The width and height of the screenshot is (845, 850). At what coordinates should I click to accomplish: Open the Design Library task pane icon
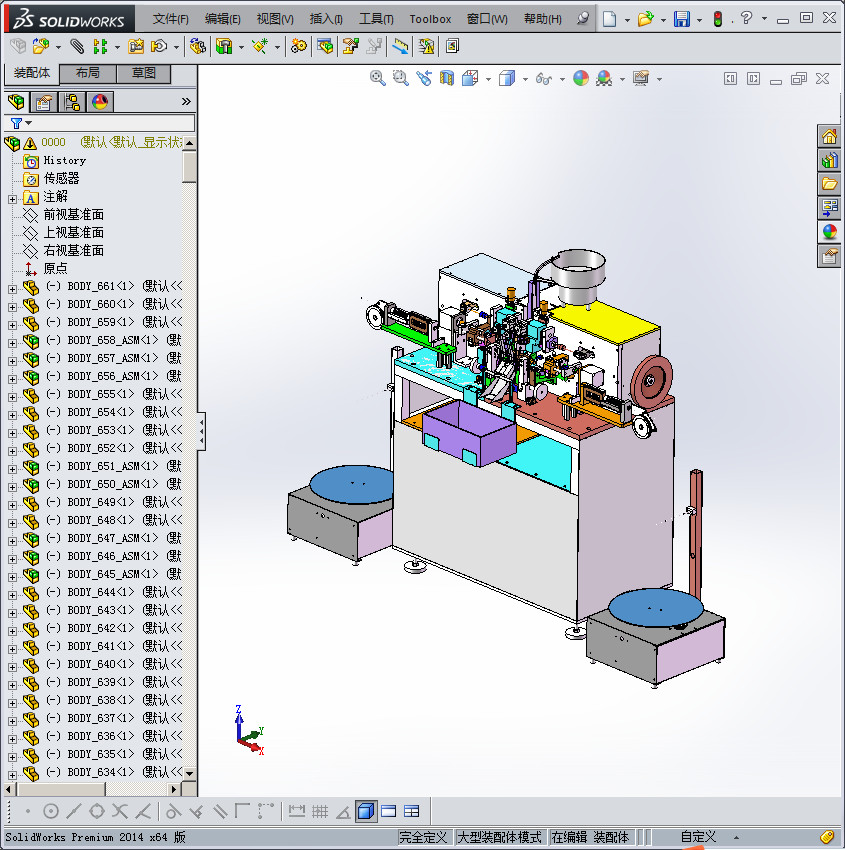point(829,160)
